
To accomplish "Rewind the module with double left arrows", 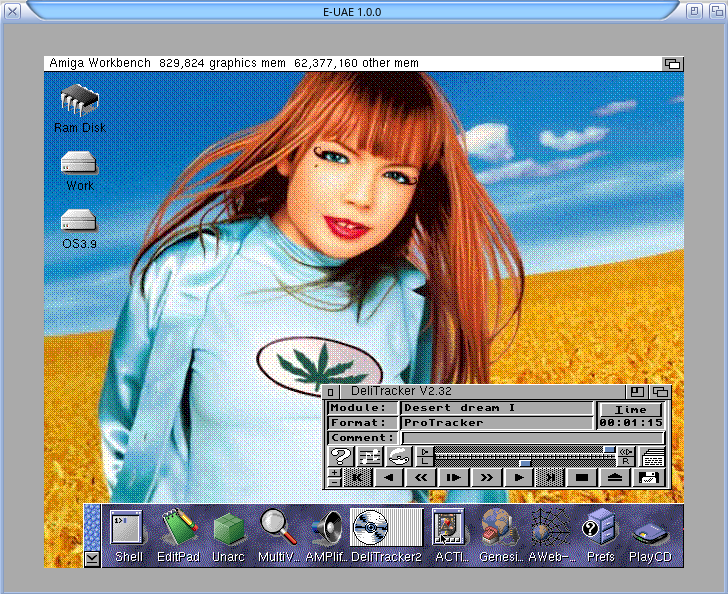I will pyautogui.click(x=421, y=477).
